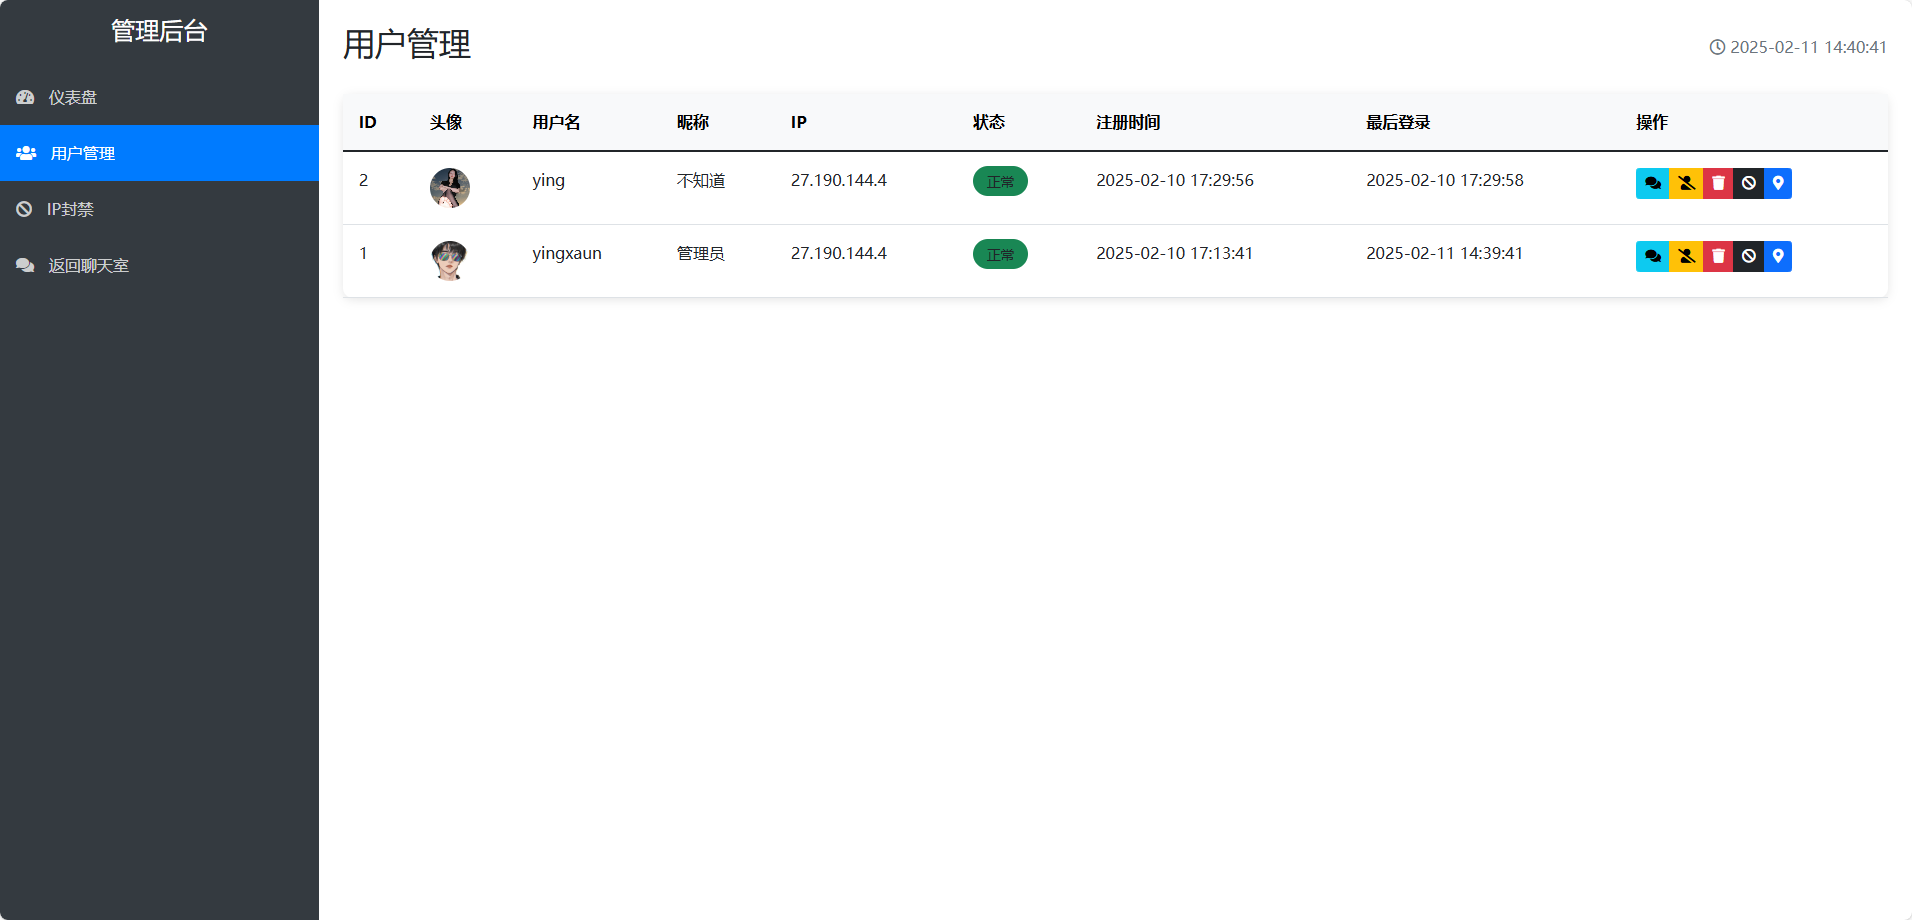Select 用户管理 in the sidebar

[83, 153]
